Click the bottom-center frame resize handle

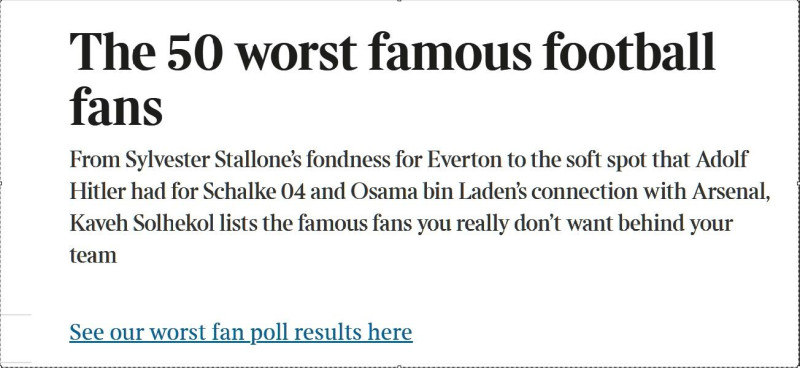399,366
